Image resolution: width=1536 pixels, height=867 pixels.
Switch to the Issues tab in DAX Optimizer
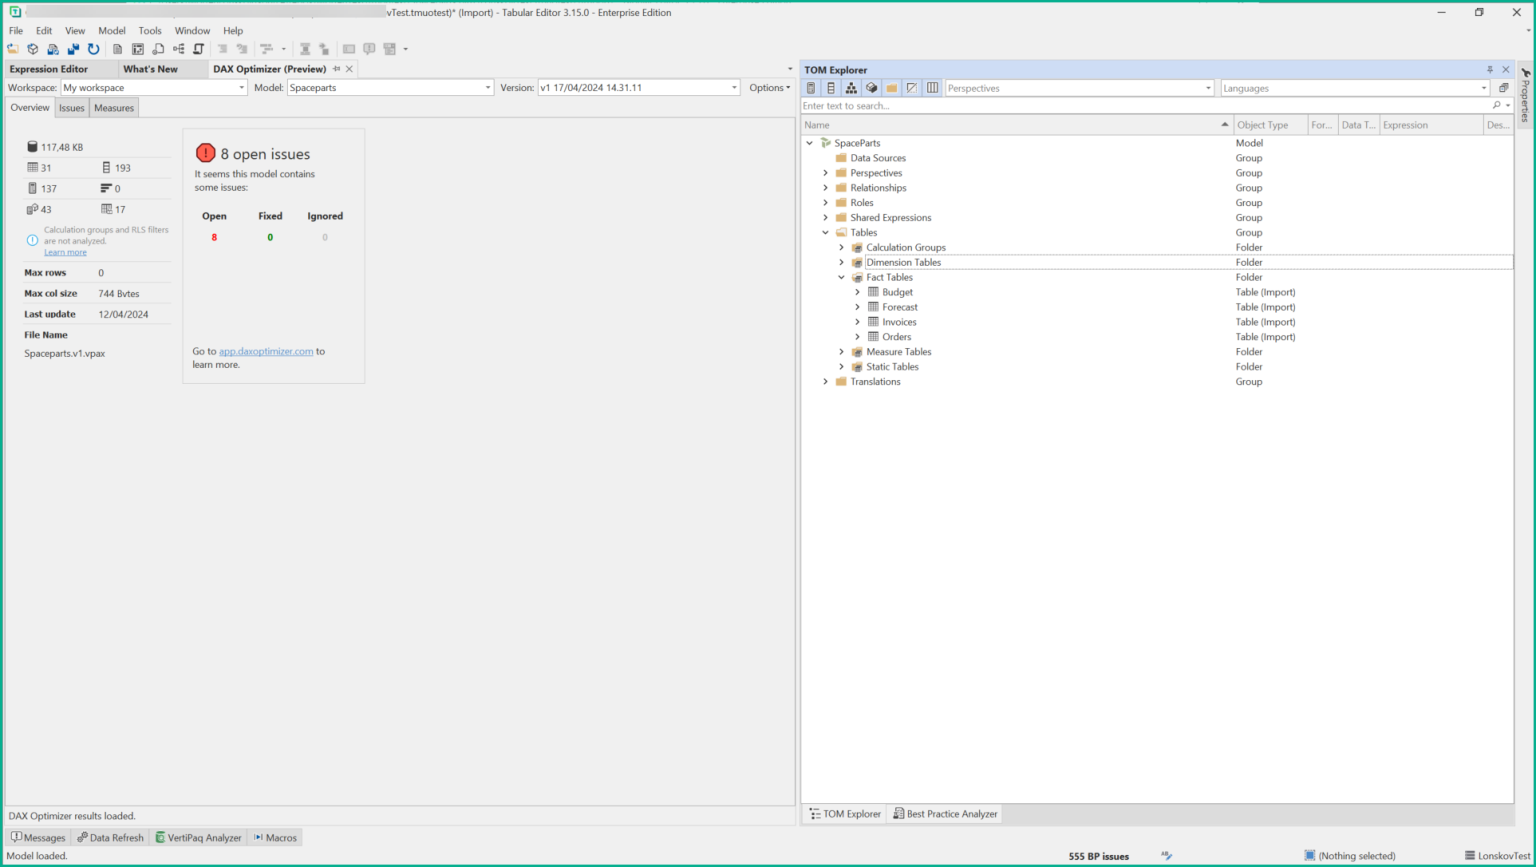(71, 107)
